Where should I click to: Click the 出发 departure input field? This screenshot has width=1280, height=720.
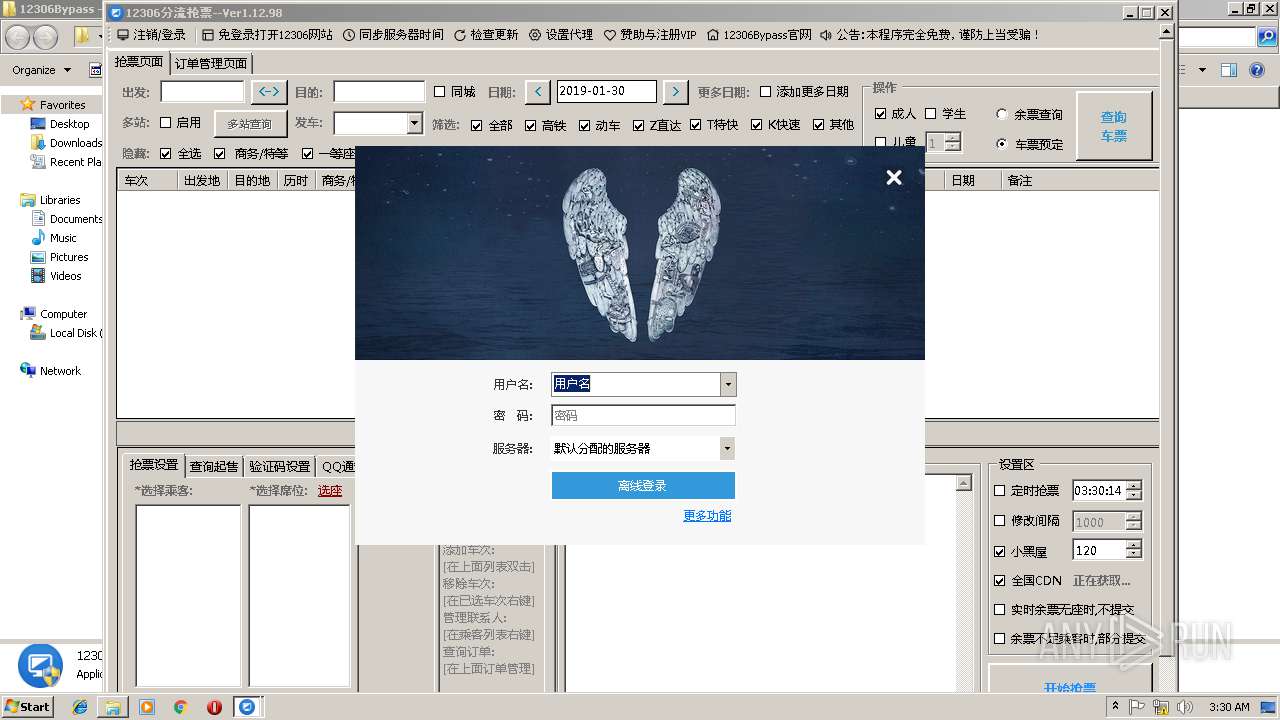pos(202,91)
